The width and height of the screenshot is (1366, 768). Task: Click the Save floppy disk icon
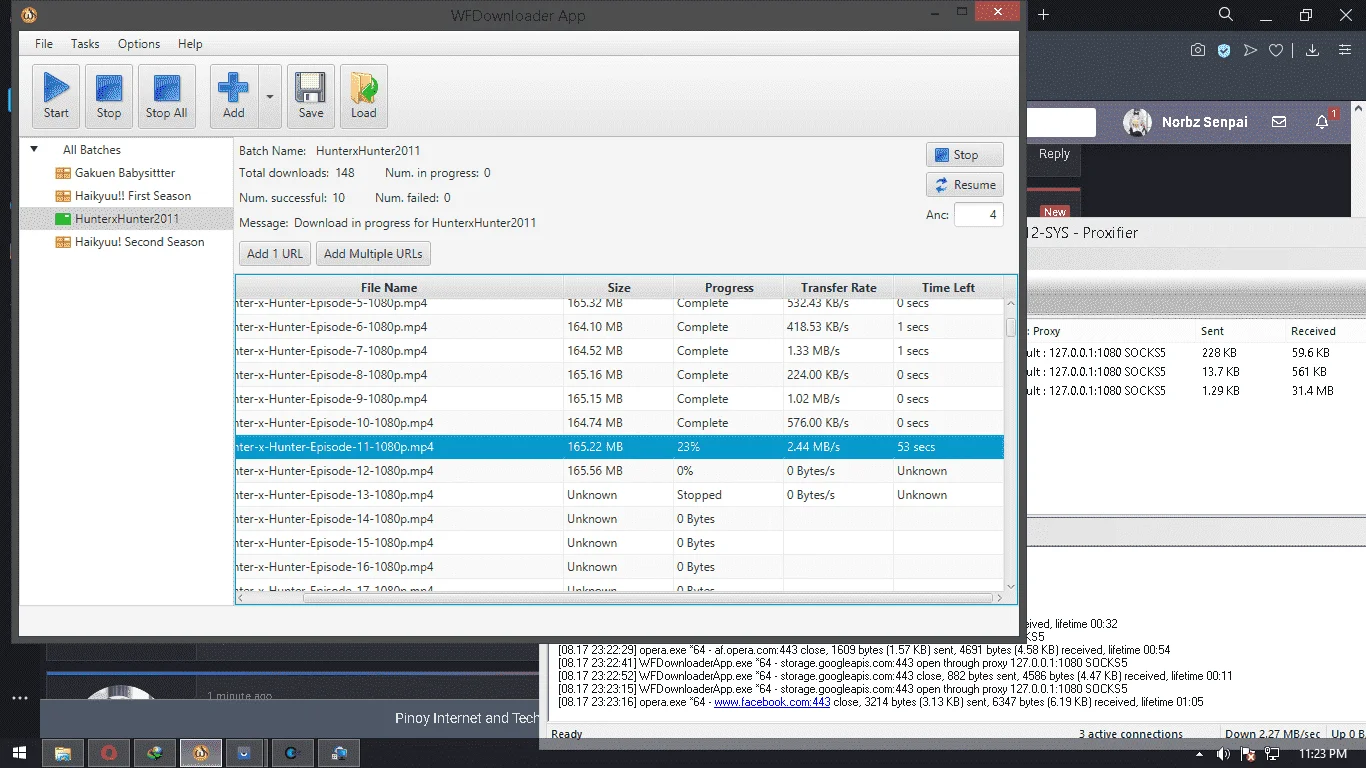(311, 96)
